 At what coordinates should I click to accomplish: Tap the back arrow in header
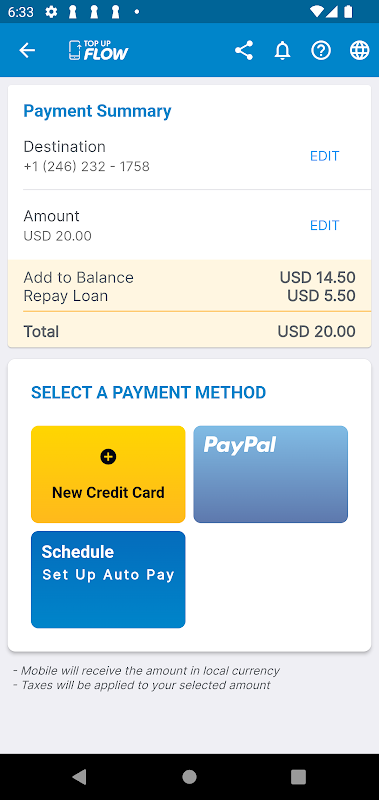pos(27,50)
